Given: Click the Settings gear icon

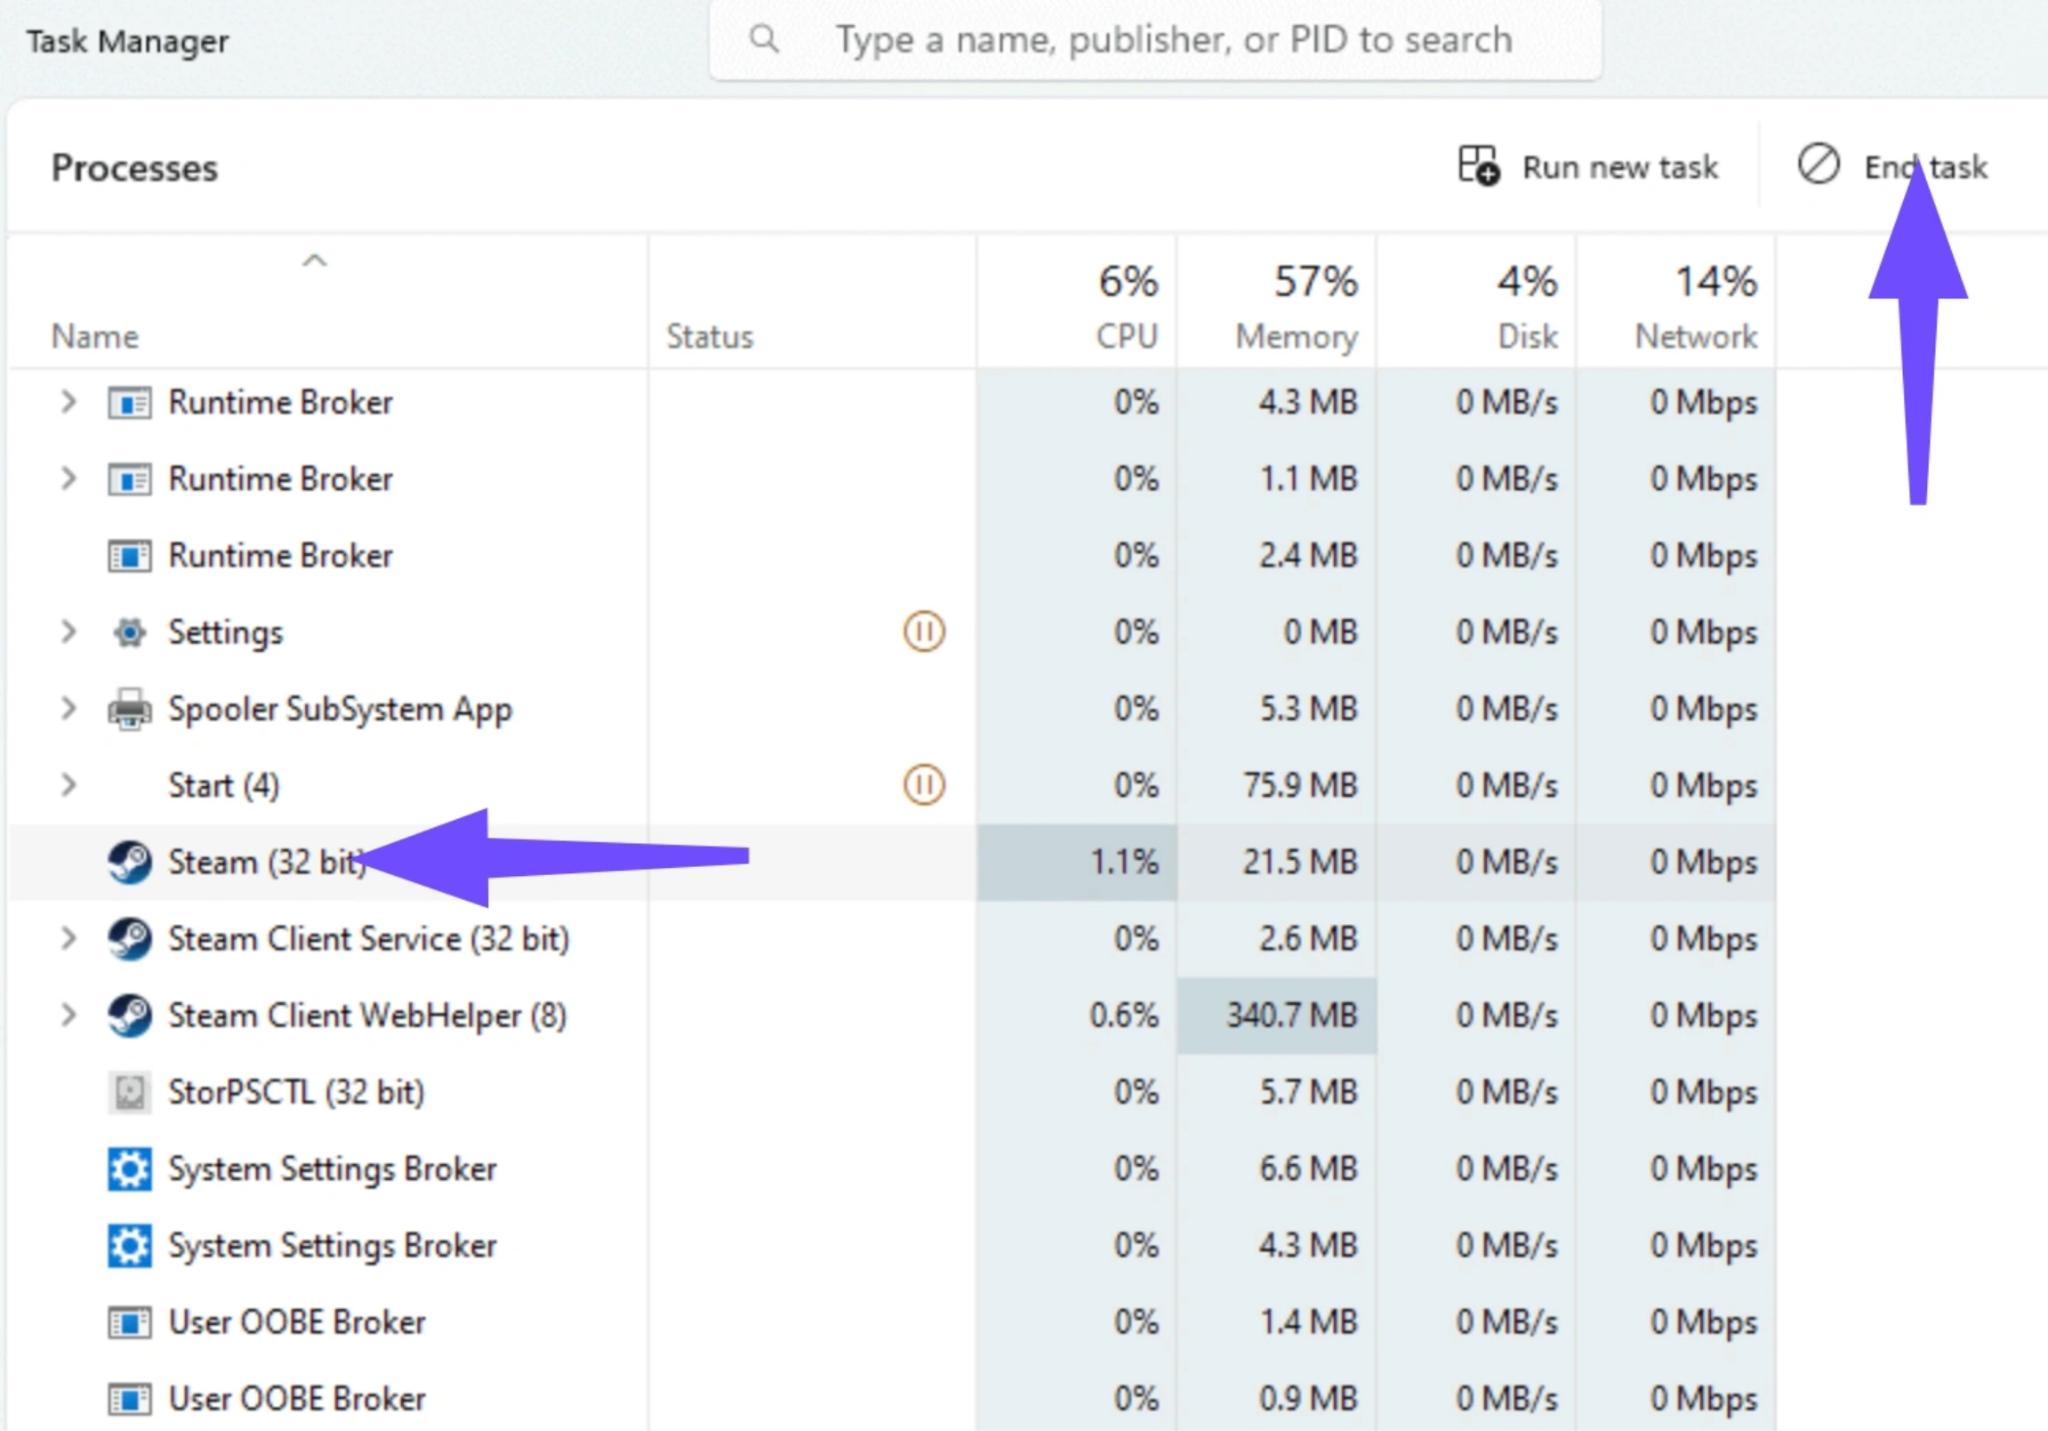Looking at the screenshot, I should click(130, 633).
